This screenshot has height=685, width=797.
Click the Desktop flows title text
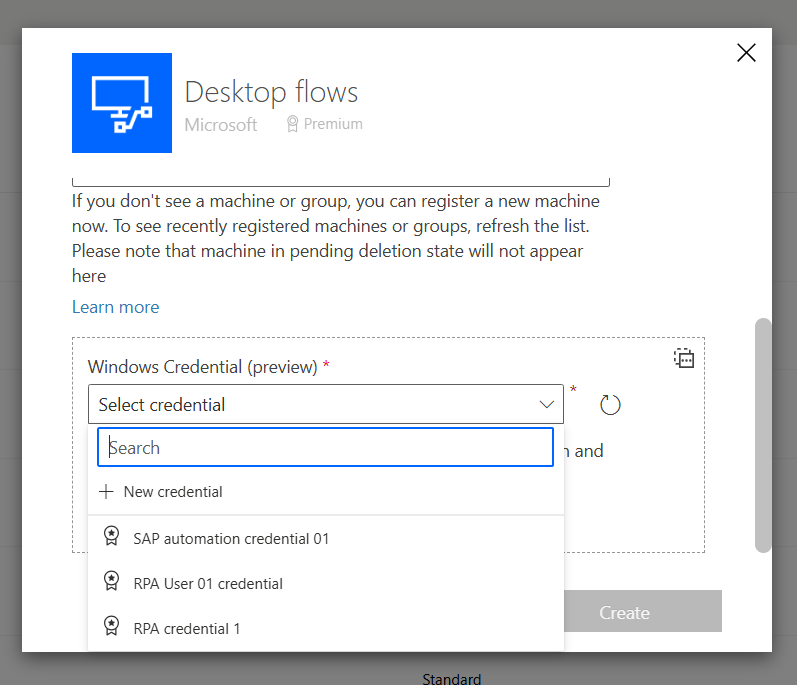[271, 92]
